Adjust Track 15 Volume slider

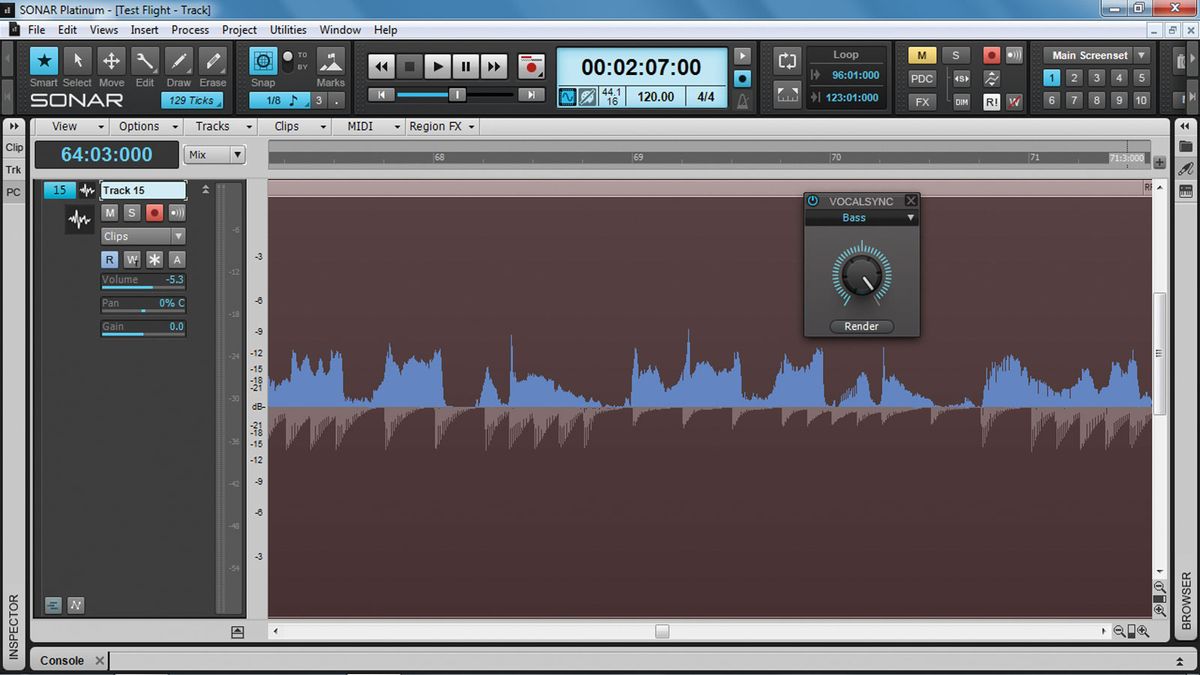(143, 281)
